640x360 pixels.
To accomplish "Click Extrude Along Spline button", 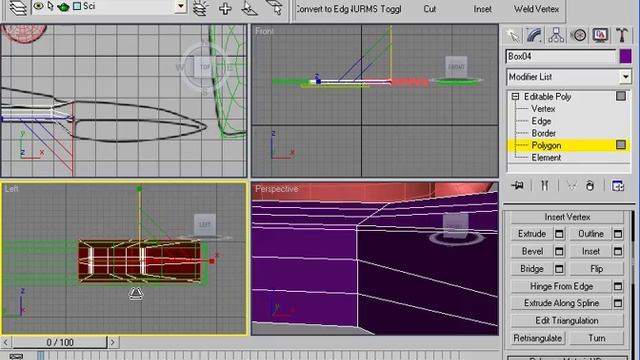I will pyautogui.click(x=561, y=303).
